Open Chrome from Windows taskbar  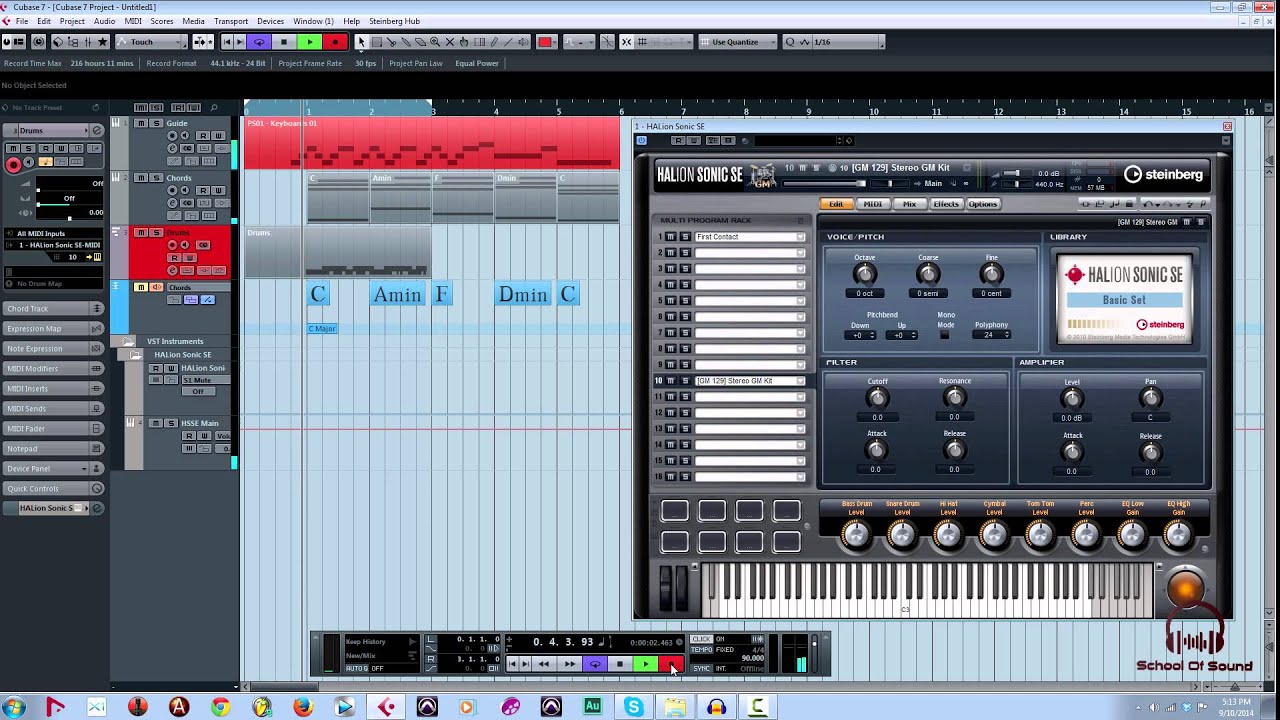point(220,707)
